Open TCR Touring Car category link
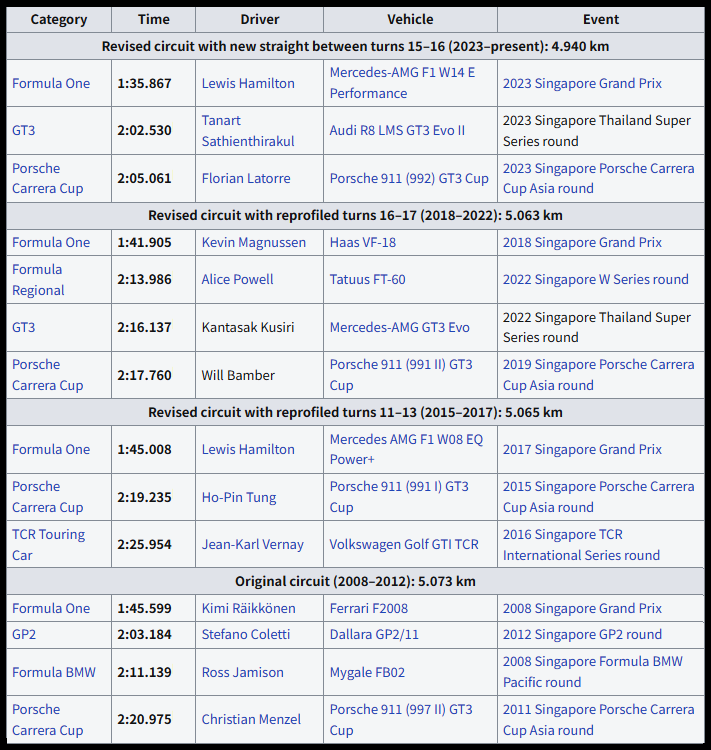The image size is (711, 750). (48, 544)
